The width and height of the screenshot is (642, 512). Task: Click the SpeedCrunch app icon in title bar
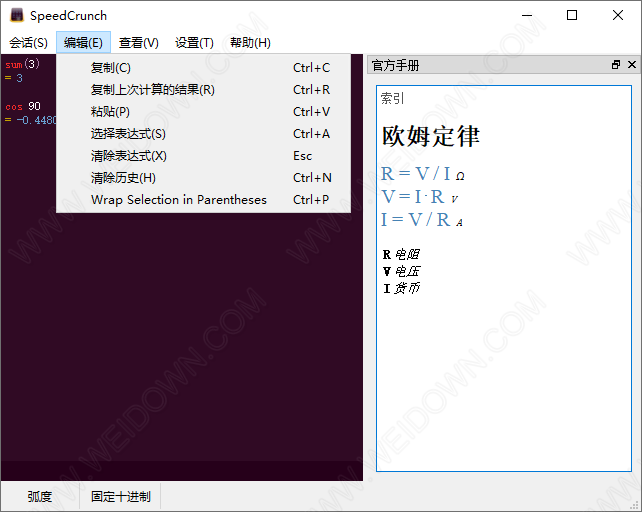pyautogui.click(x=16, y=16)
